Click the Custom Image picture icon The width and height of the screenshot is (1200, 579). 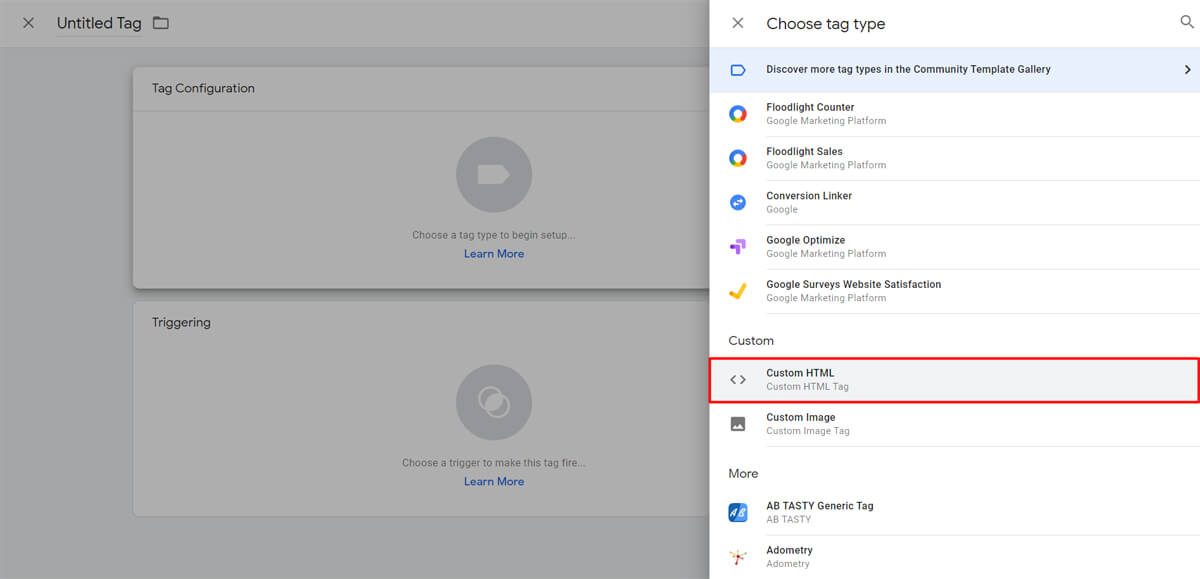[738, 424]
